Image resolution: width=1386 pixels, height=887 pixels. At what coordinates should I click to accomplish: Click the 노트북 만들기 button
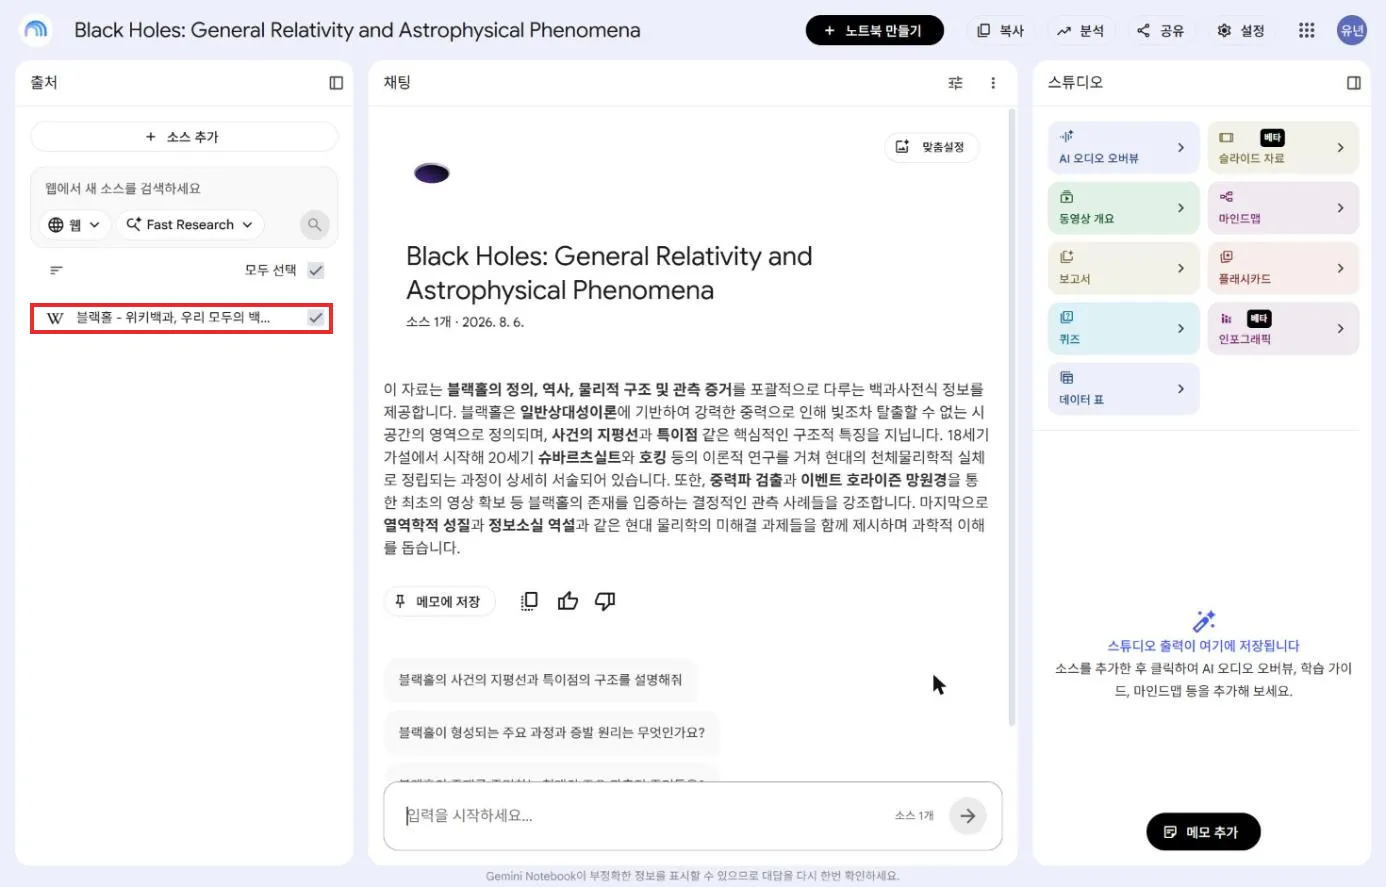coord(875,31)
